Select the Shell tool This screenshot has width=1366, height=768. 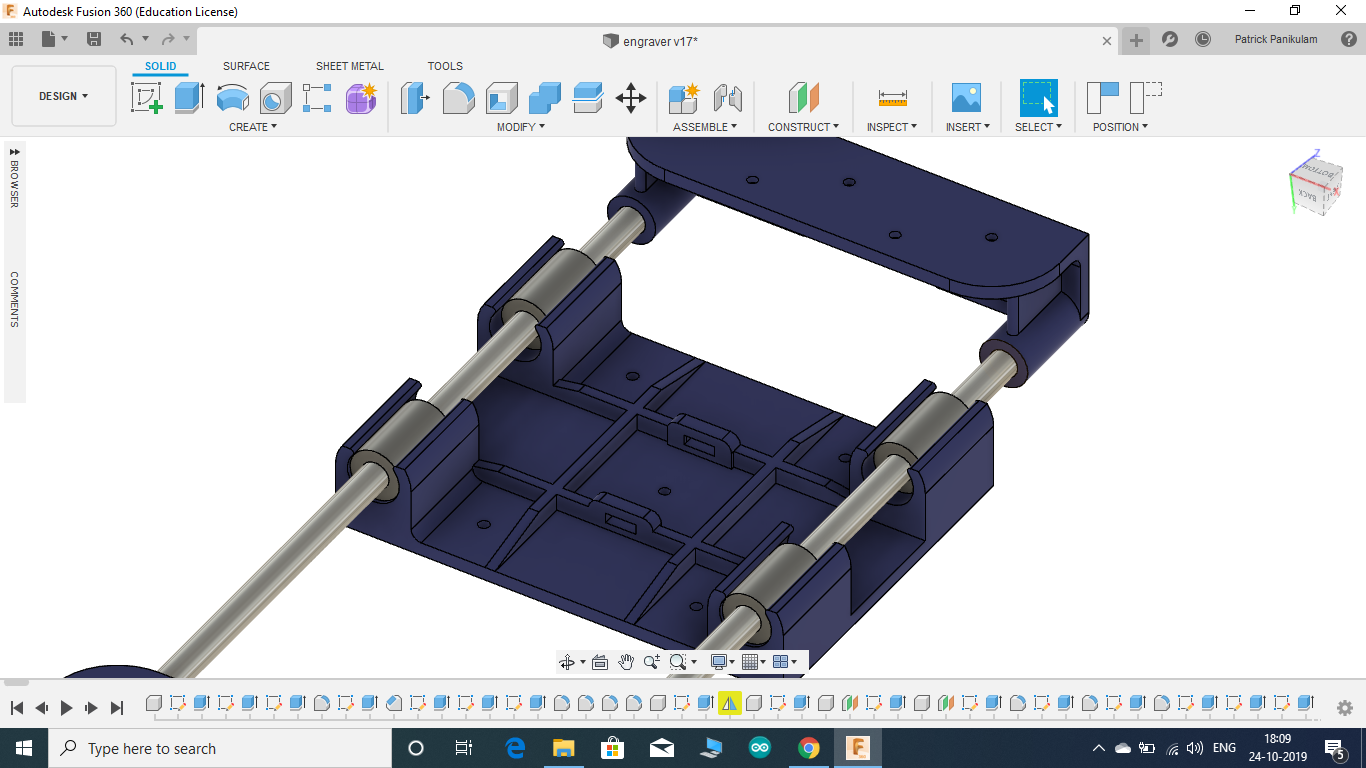[501, 97]
